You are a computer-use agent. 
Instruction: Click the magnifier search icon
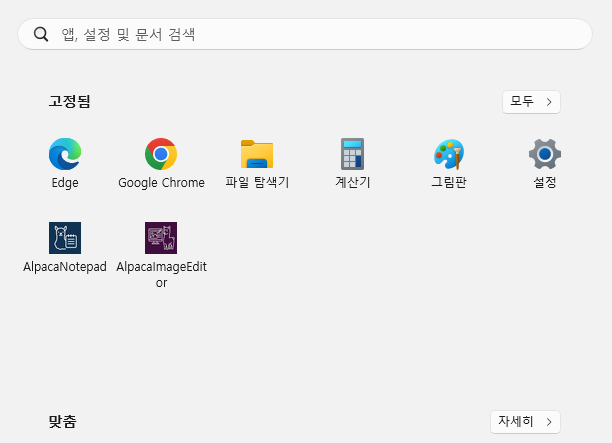(x=41, y=34)
